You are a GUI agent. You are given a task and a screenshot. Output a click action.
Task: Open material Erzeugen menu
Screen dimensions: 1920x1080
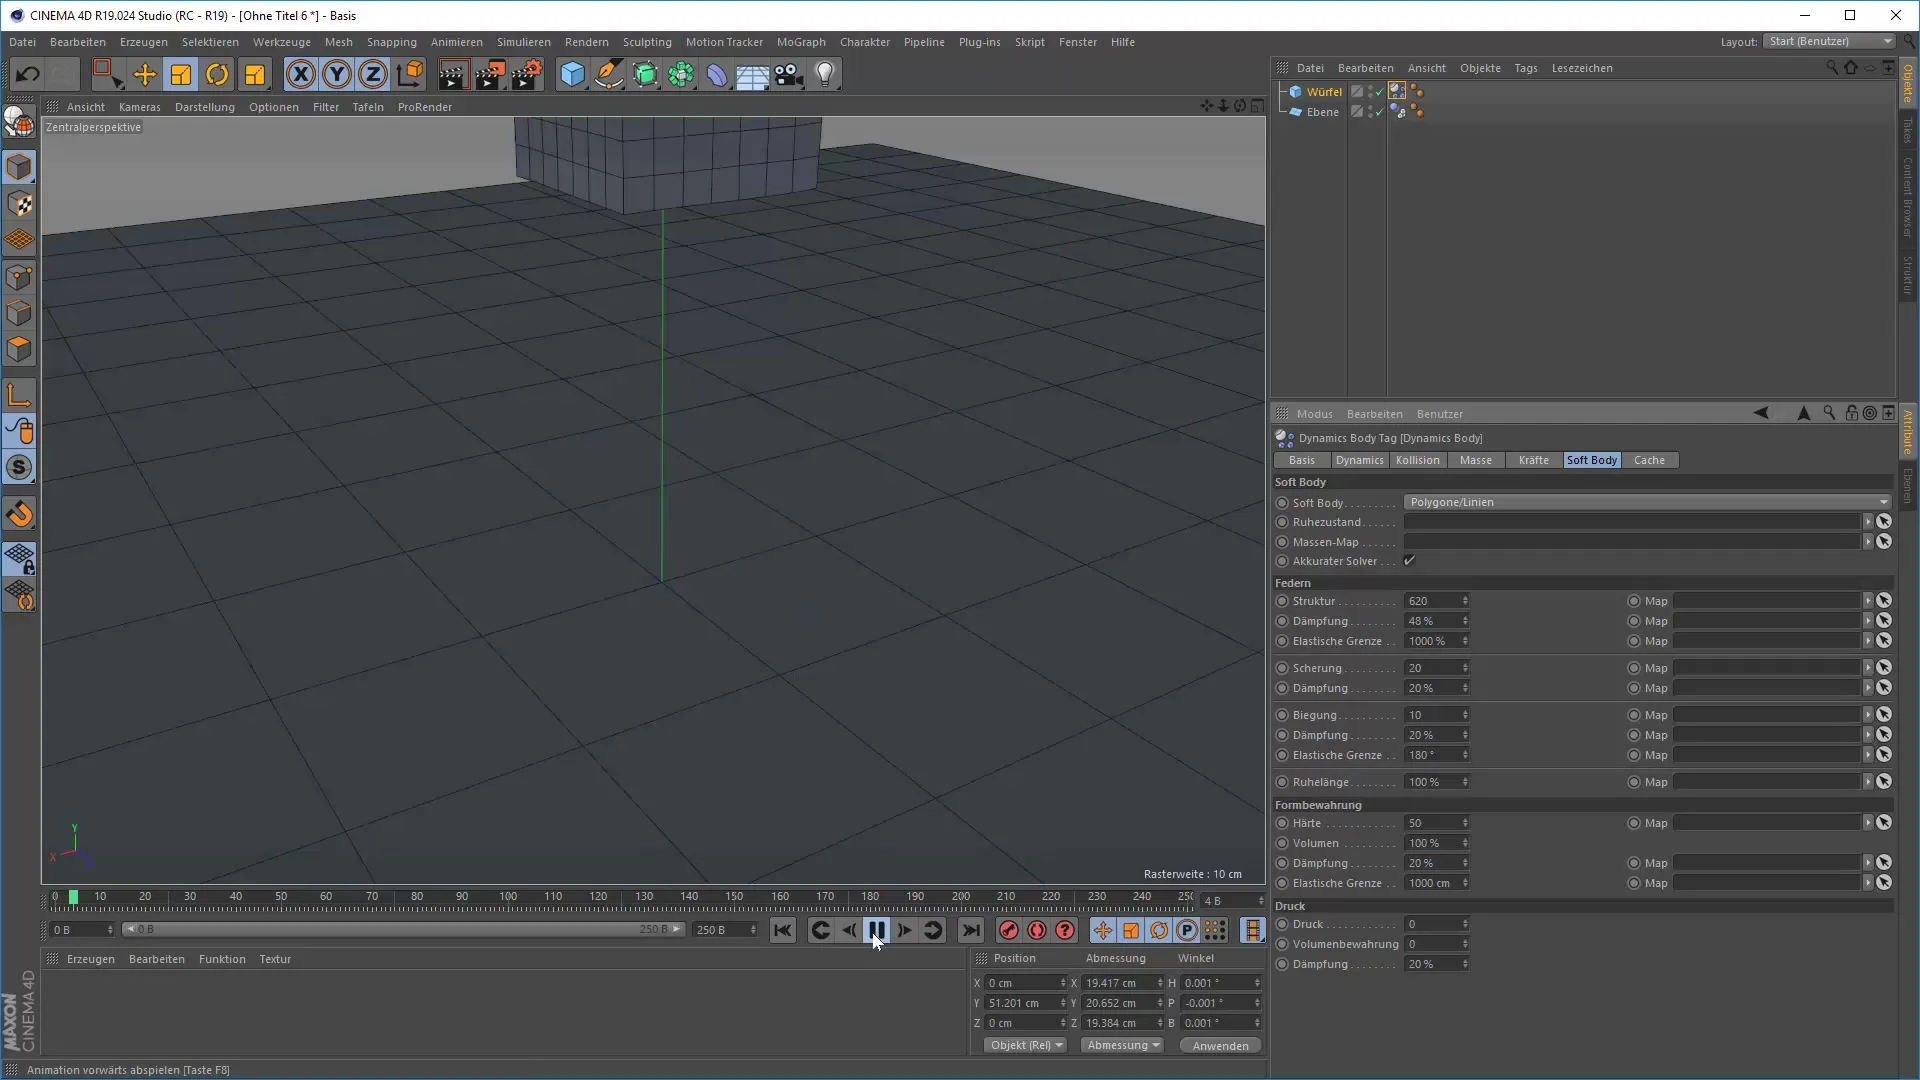[90, 959]
